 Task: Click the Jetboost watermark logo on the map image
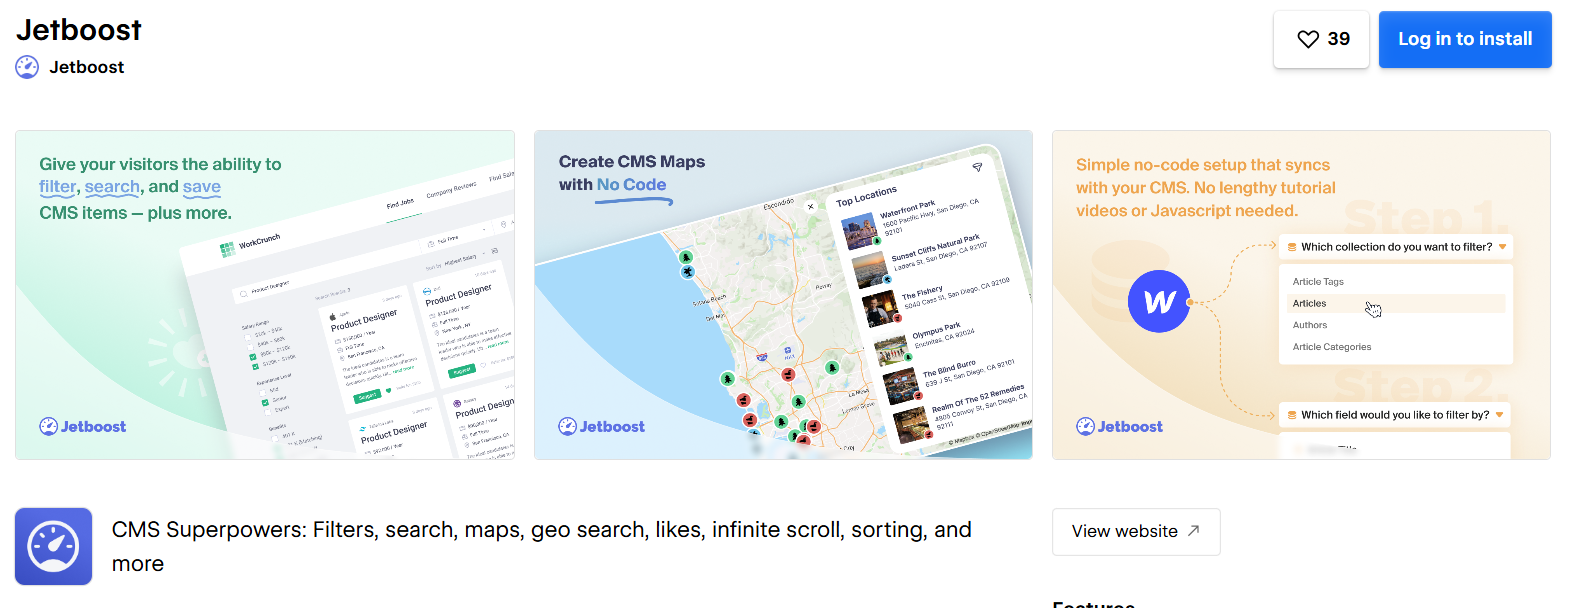[601, 426]
